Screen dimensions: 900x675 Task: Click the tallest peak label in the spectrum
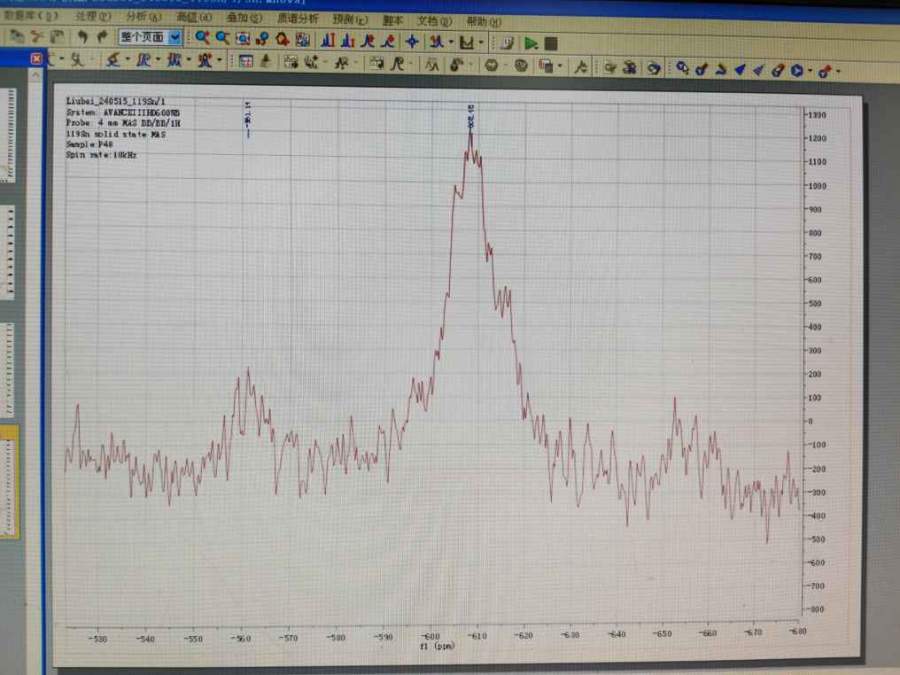(x=470, y=115)
